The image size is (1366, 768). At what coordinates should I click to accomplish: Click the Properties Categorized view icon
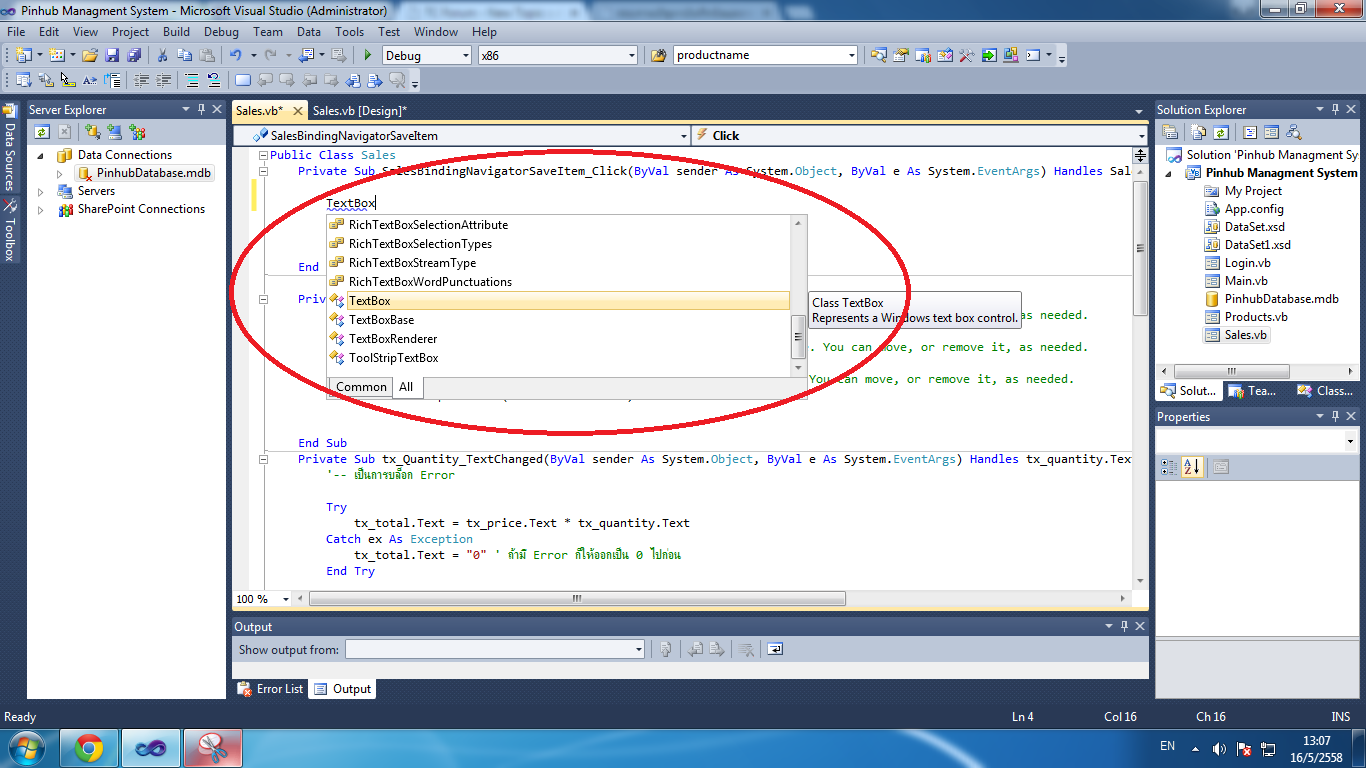pos(1169,467)
